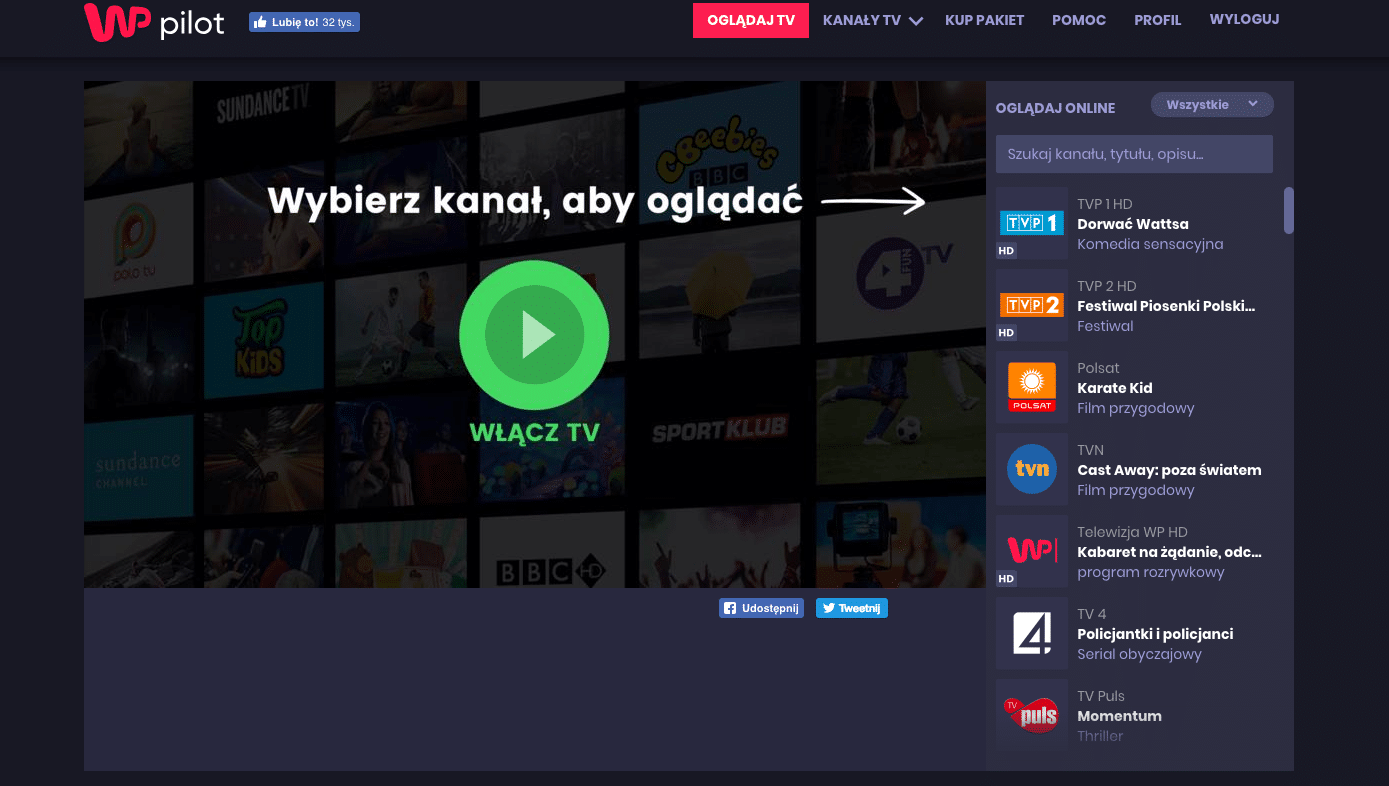Click the channel list scrollbar
Image resolution: width=1389 pixels, height=786 pixels.
[1289, 210]
